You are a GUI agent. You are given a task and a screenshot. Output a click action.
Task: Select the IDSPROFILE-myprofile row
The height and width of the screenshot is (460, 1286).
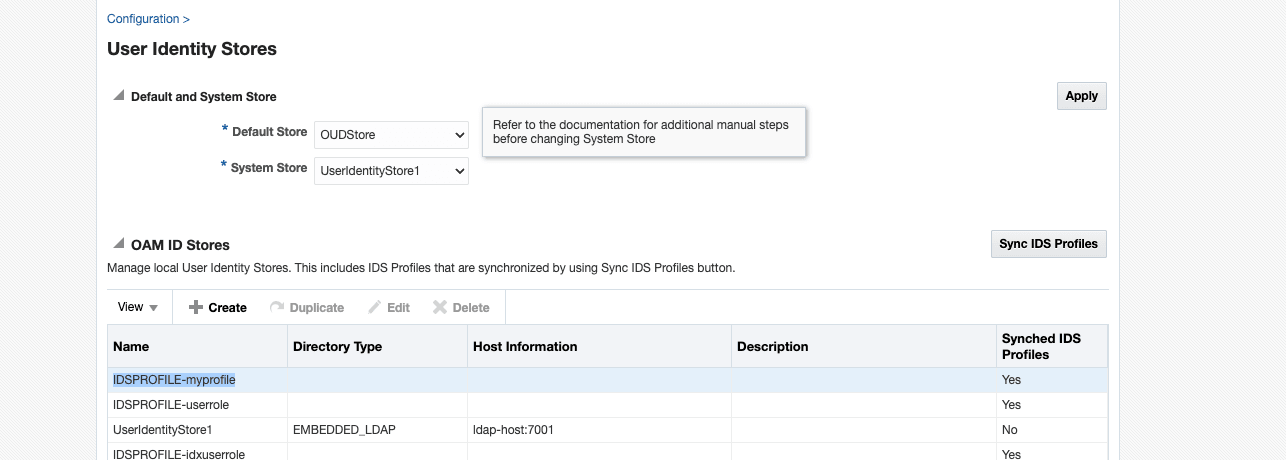tap(174, 380)
